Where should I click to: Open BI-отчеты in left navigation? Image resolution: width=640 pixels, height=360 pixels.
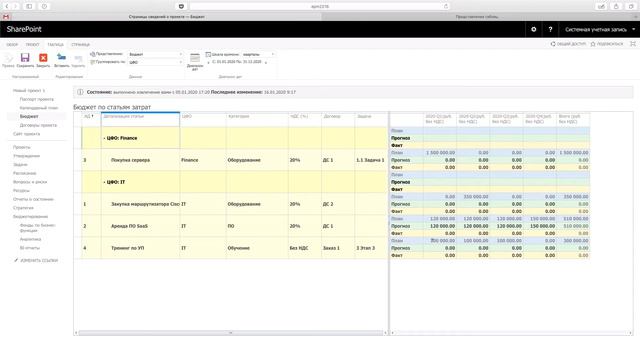point(30,248)
